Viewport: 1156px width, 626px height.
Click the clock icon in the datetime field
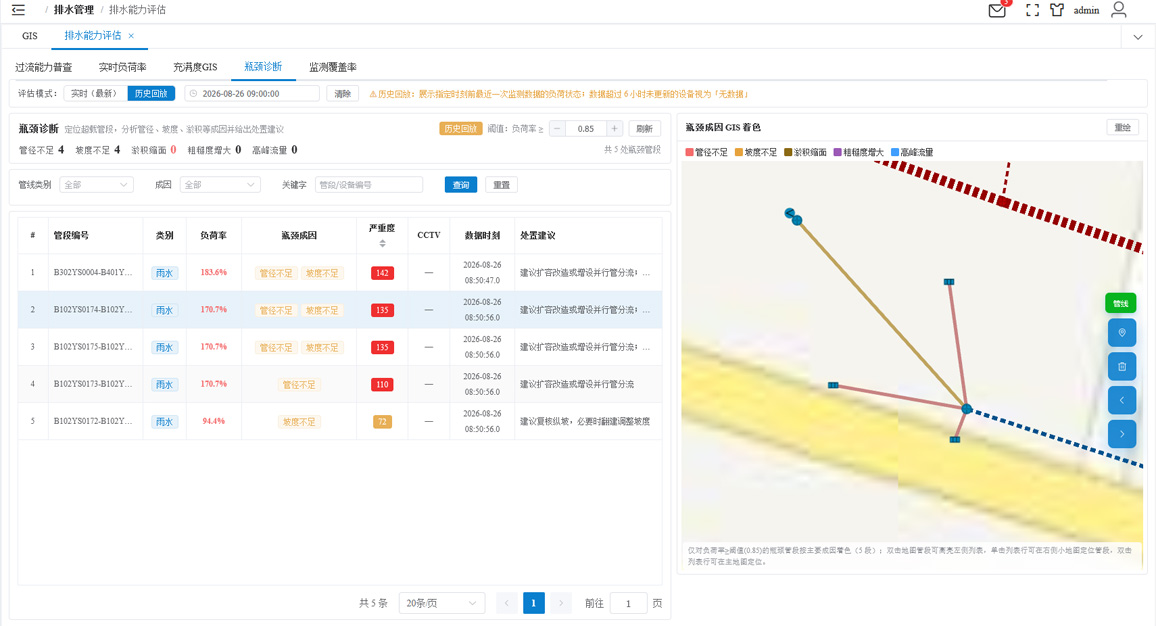194,94
